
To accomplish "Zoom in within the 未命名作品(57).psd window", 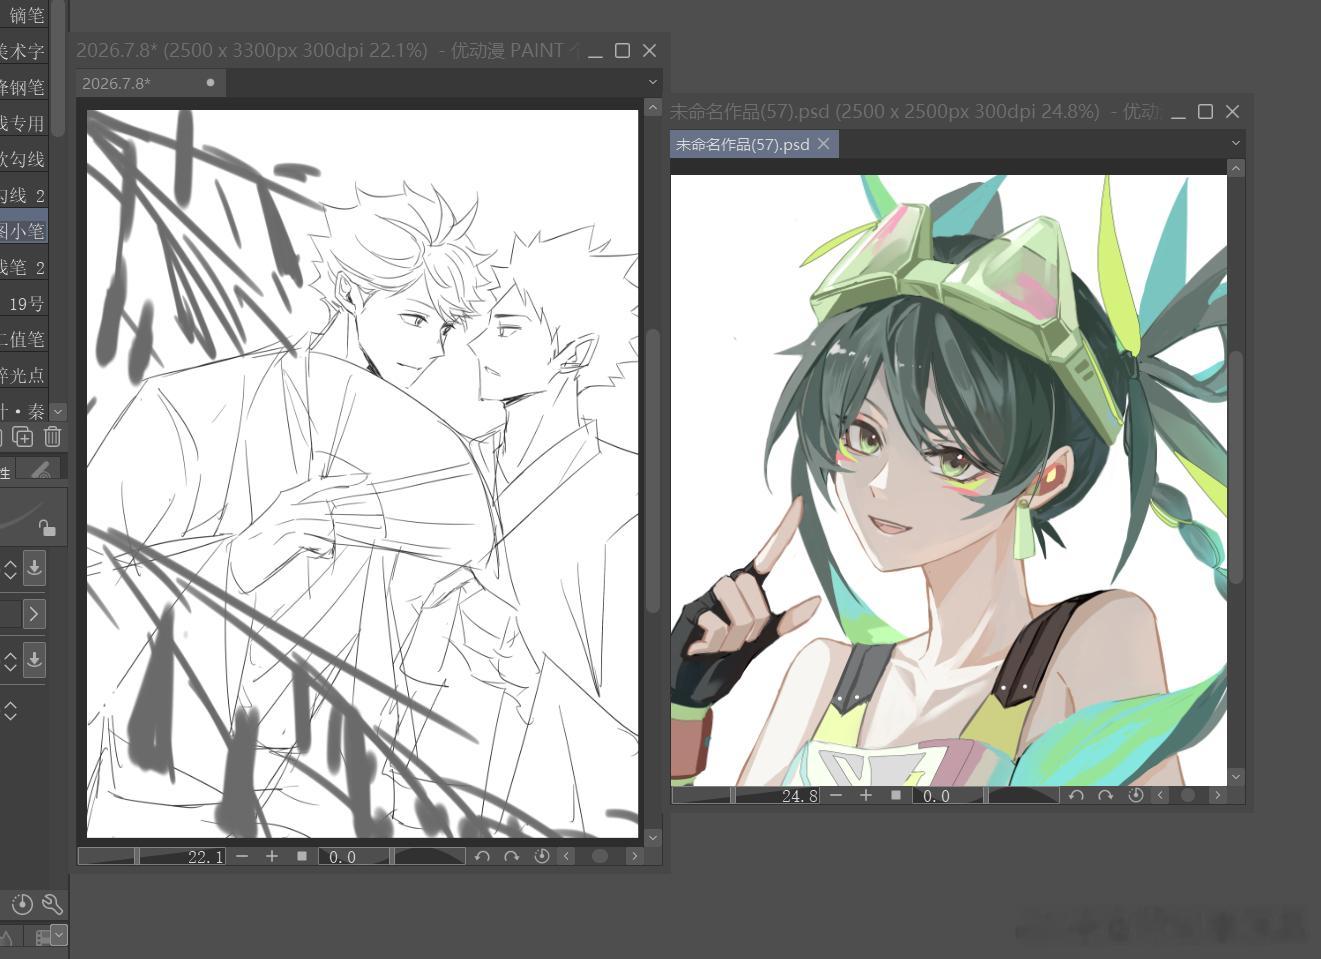I will (x=865, y=795).
